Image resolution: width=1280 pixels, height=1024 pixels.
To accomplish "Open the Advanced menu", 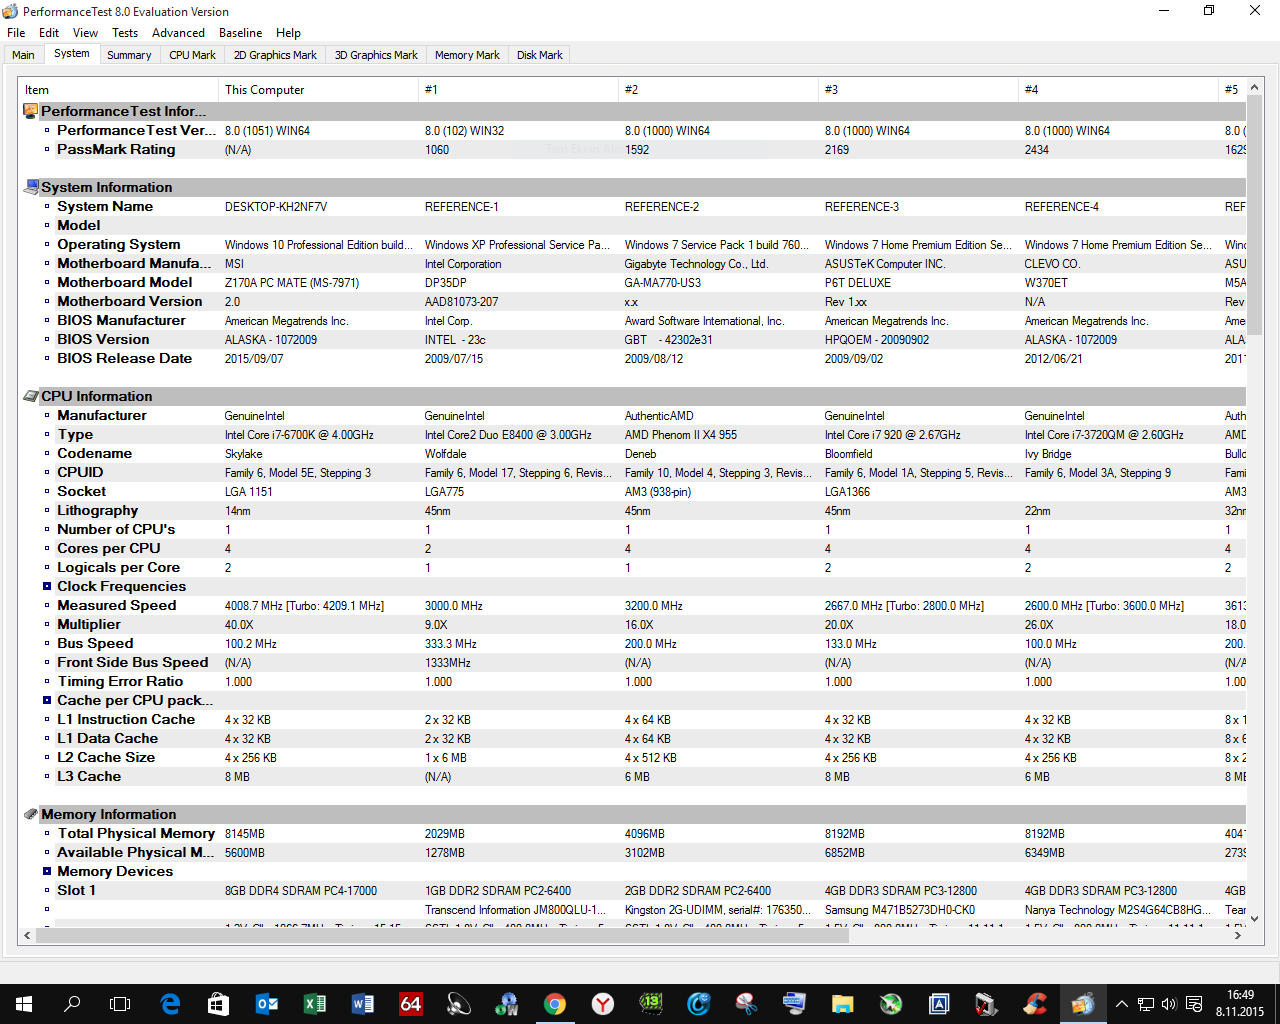I will (178, 33).
